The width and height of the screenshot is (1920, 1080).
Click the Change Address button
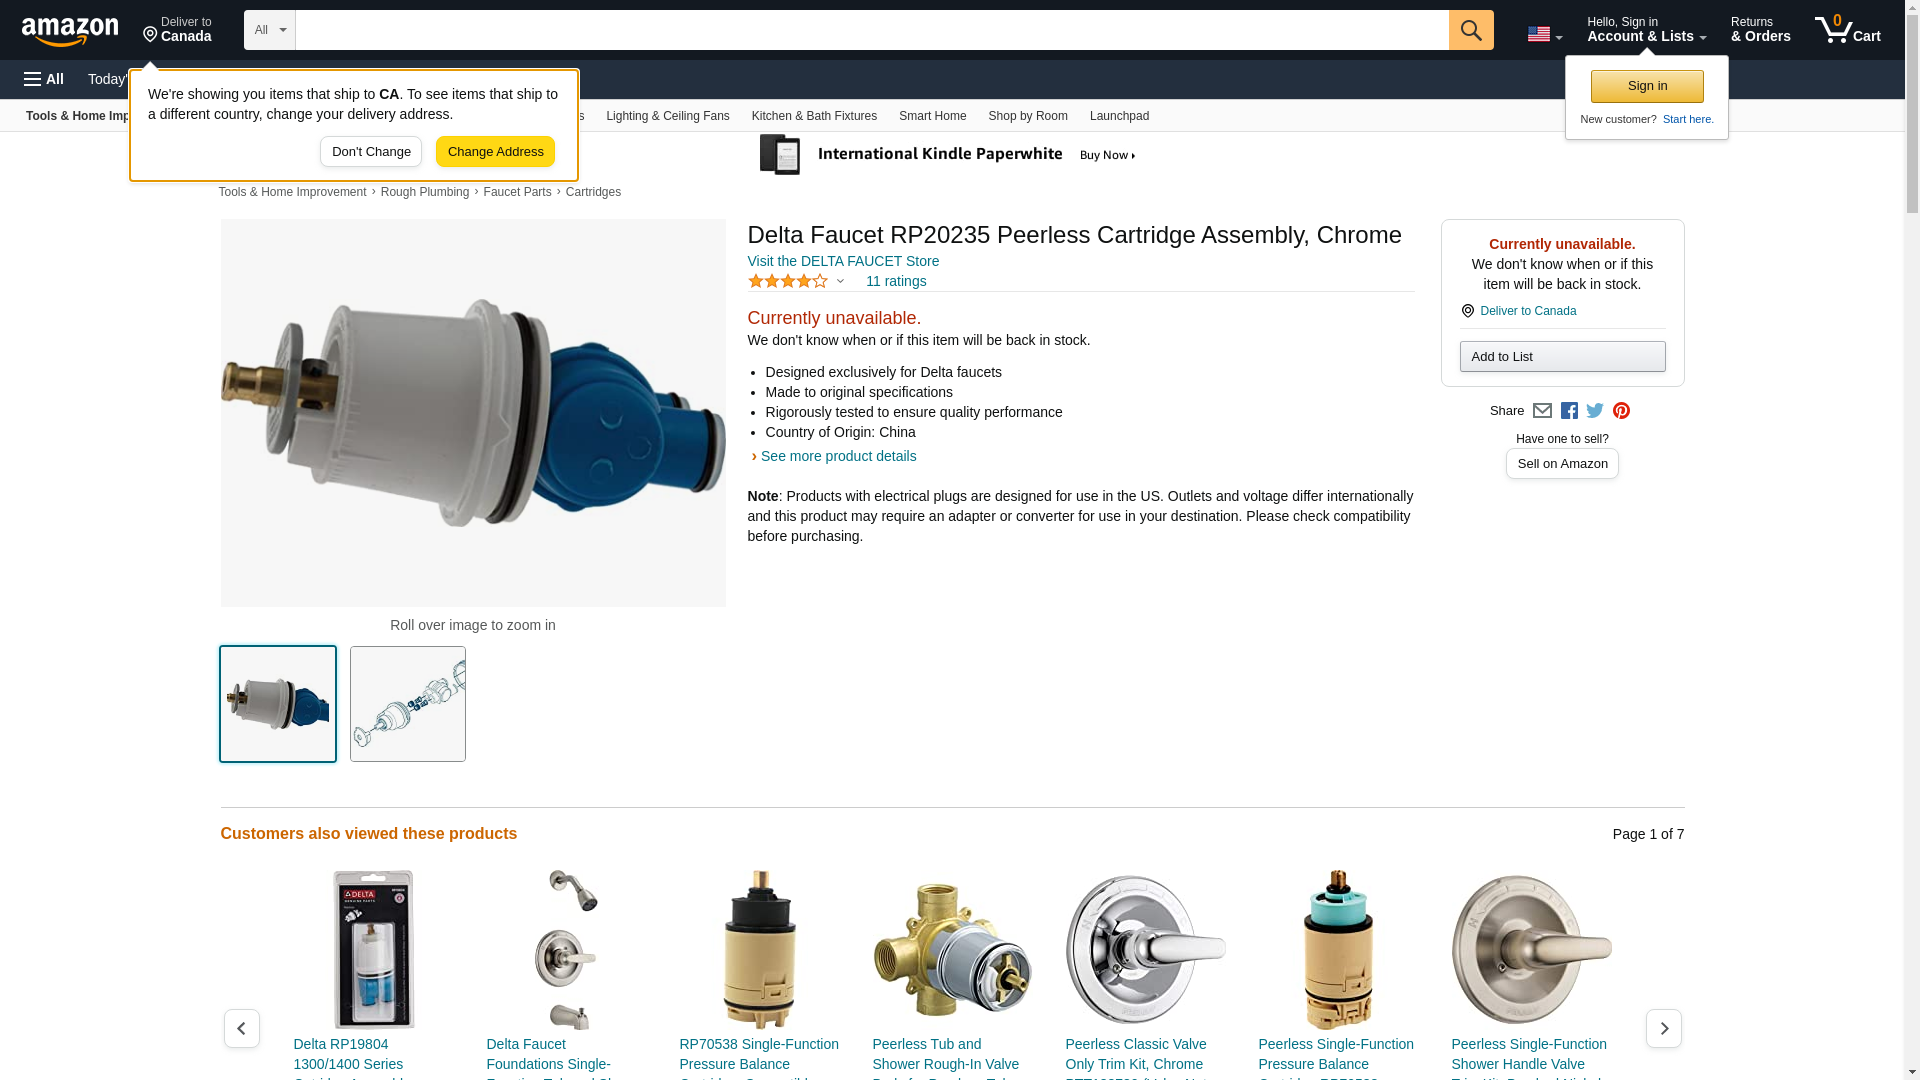[495, 152]
